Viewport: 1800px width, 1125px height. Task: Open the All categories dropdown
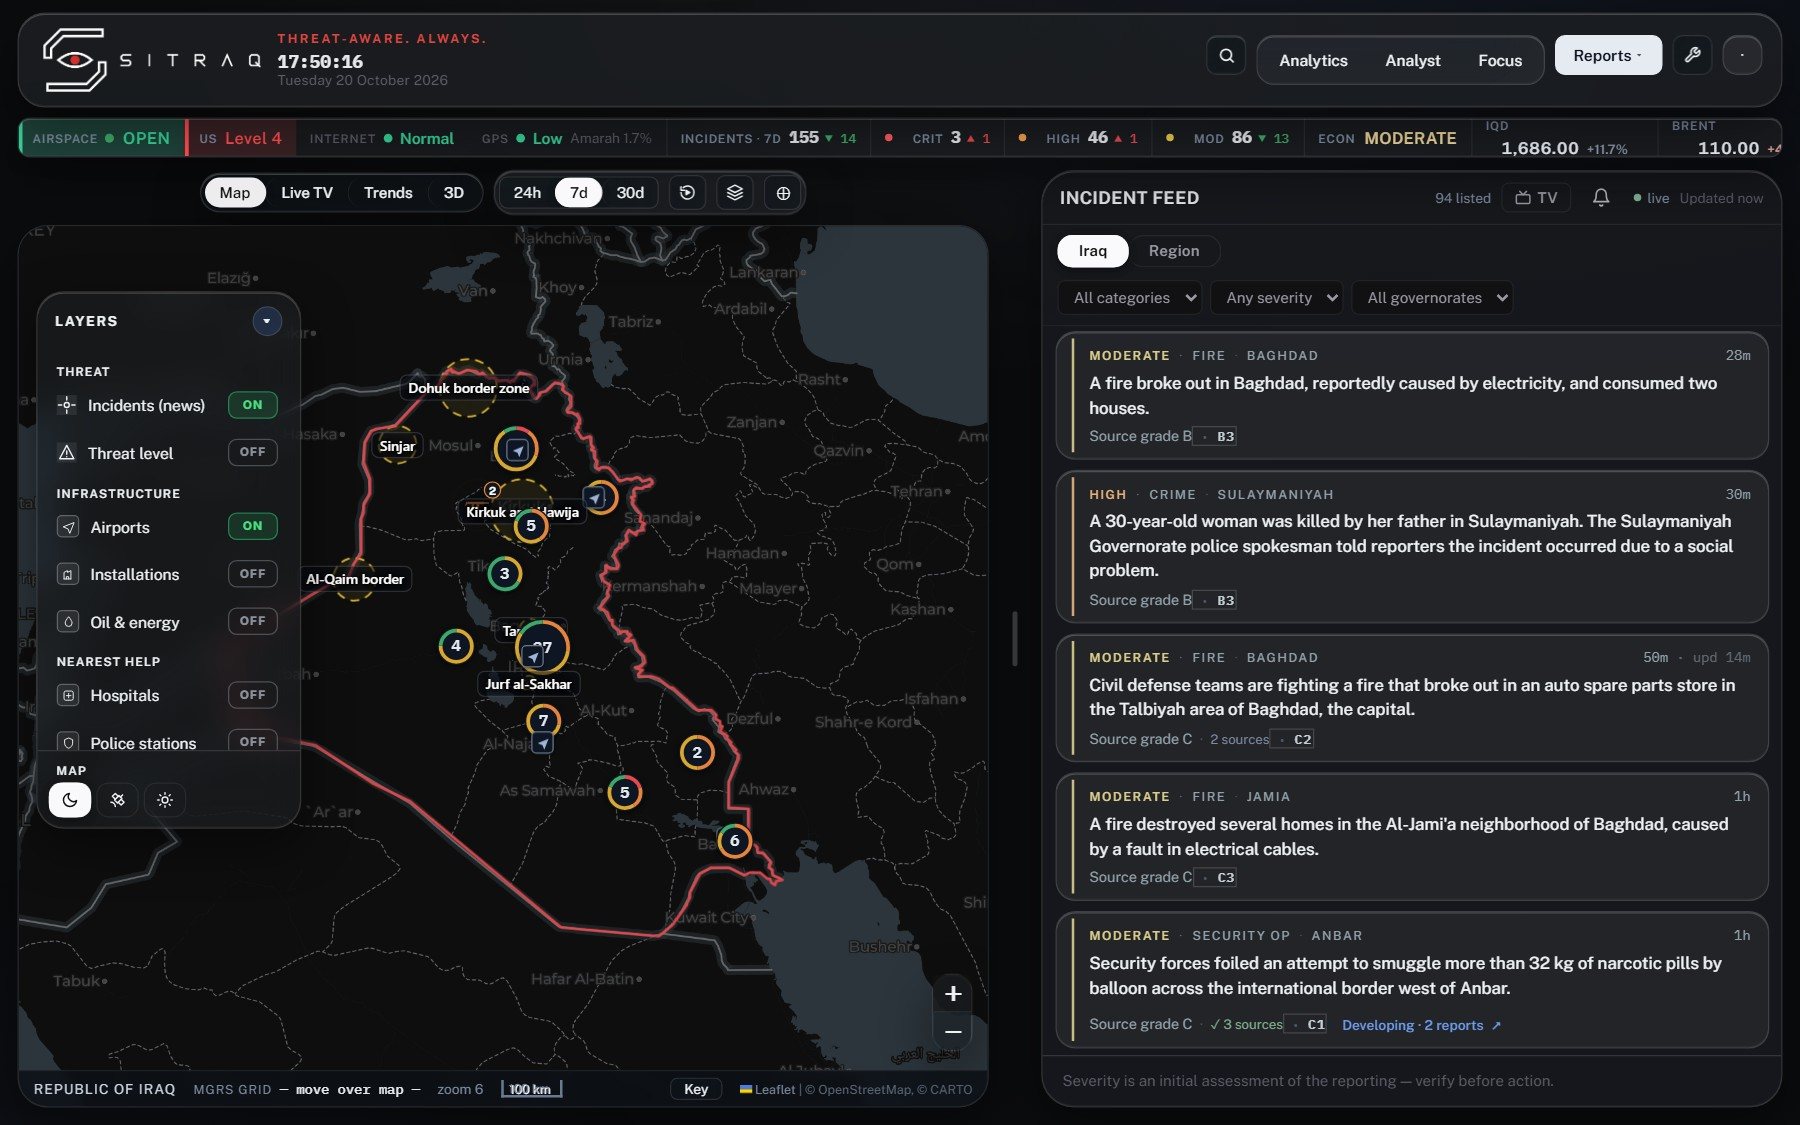click(1131, 298)
